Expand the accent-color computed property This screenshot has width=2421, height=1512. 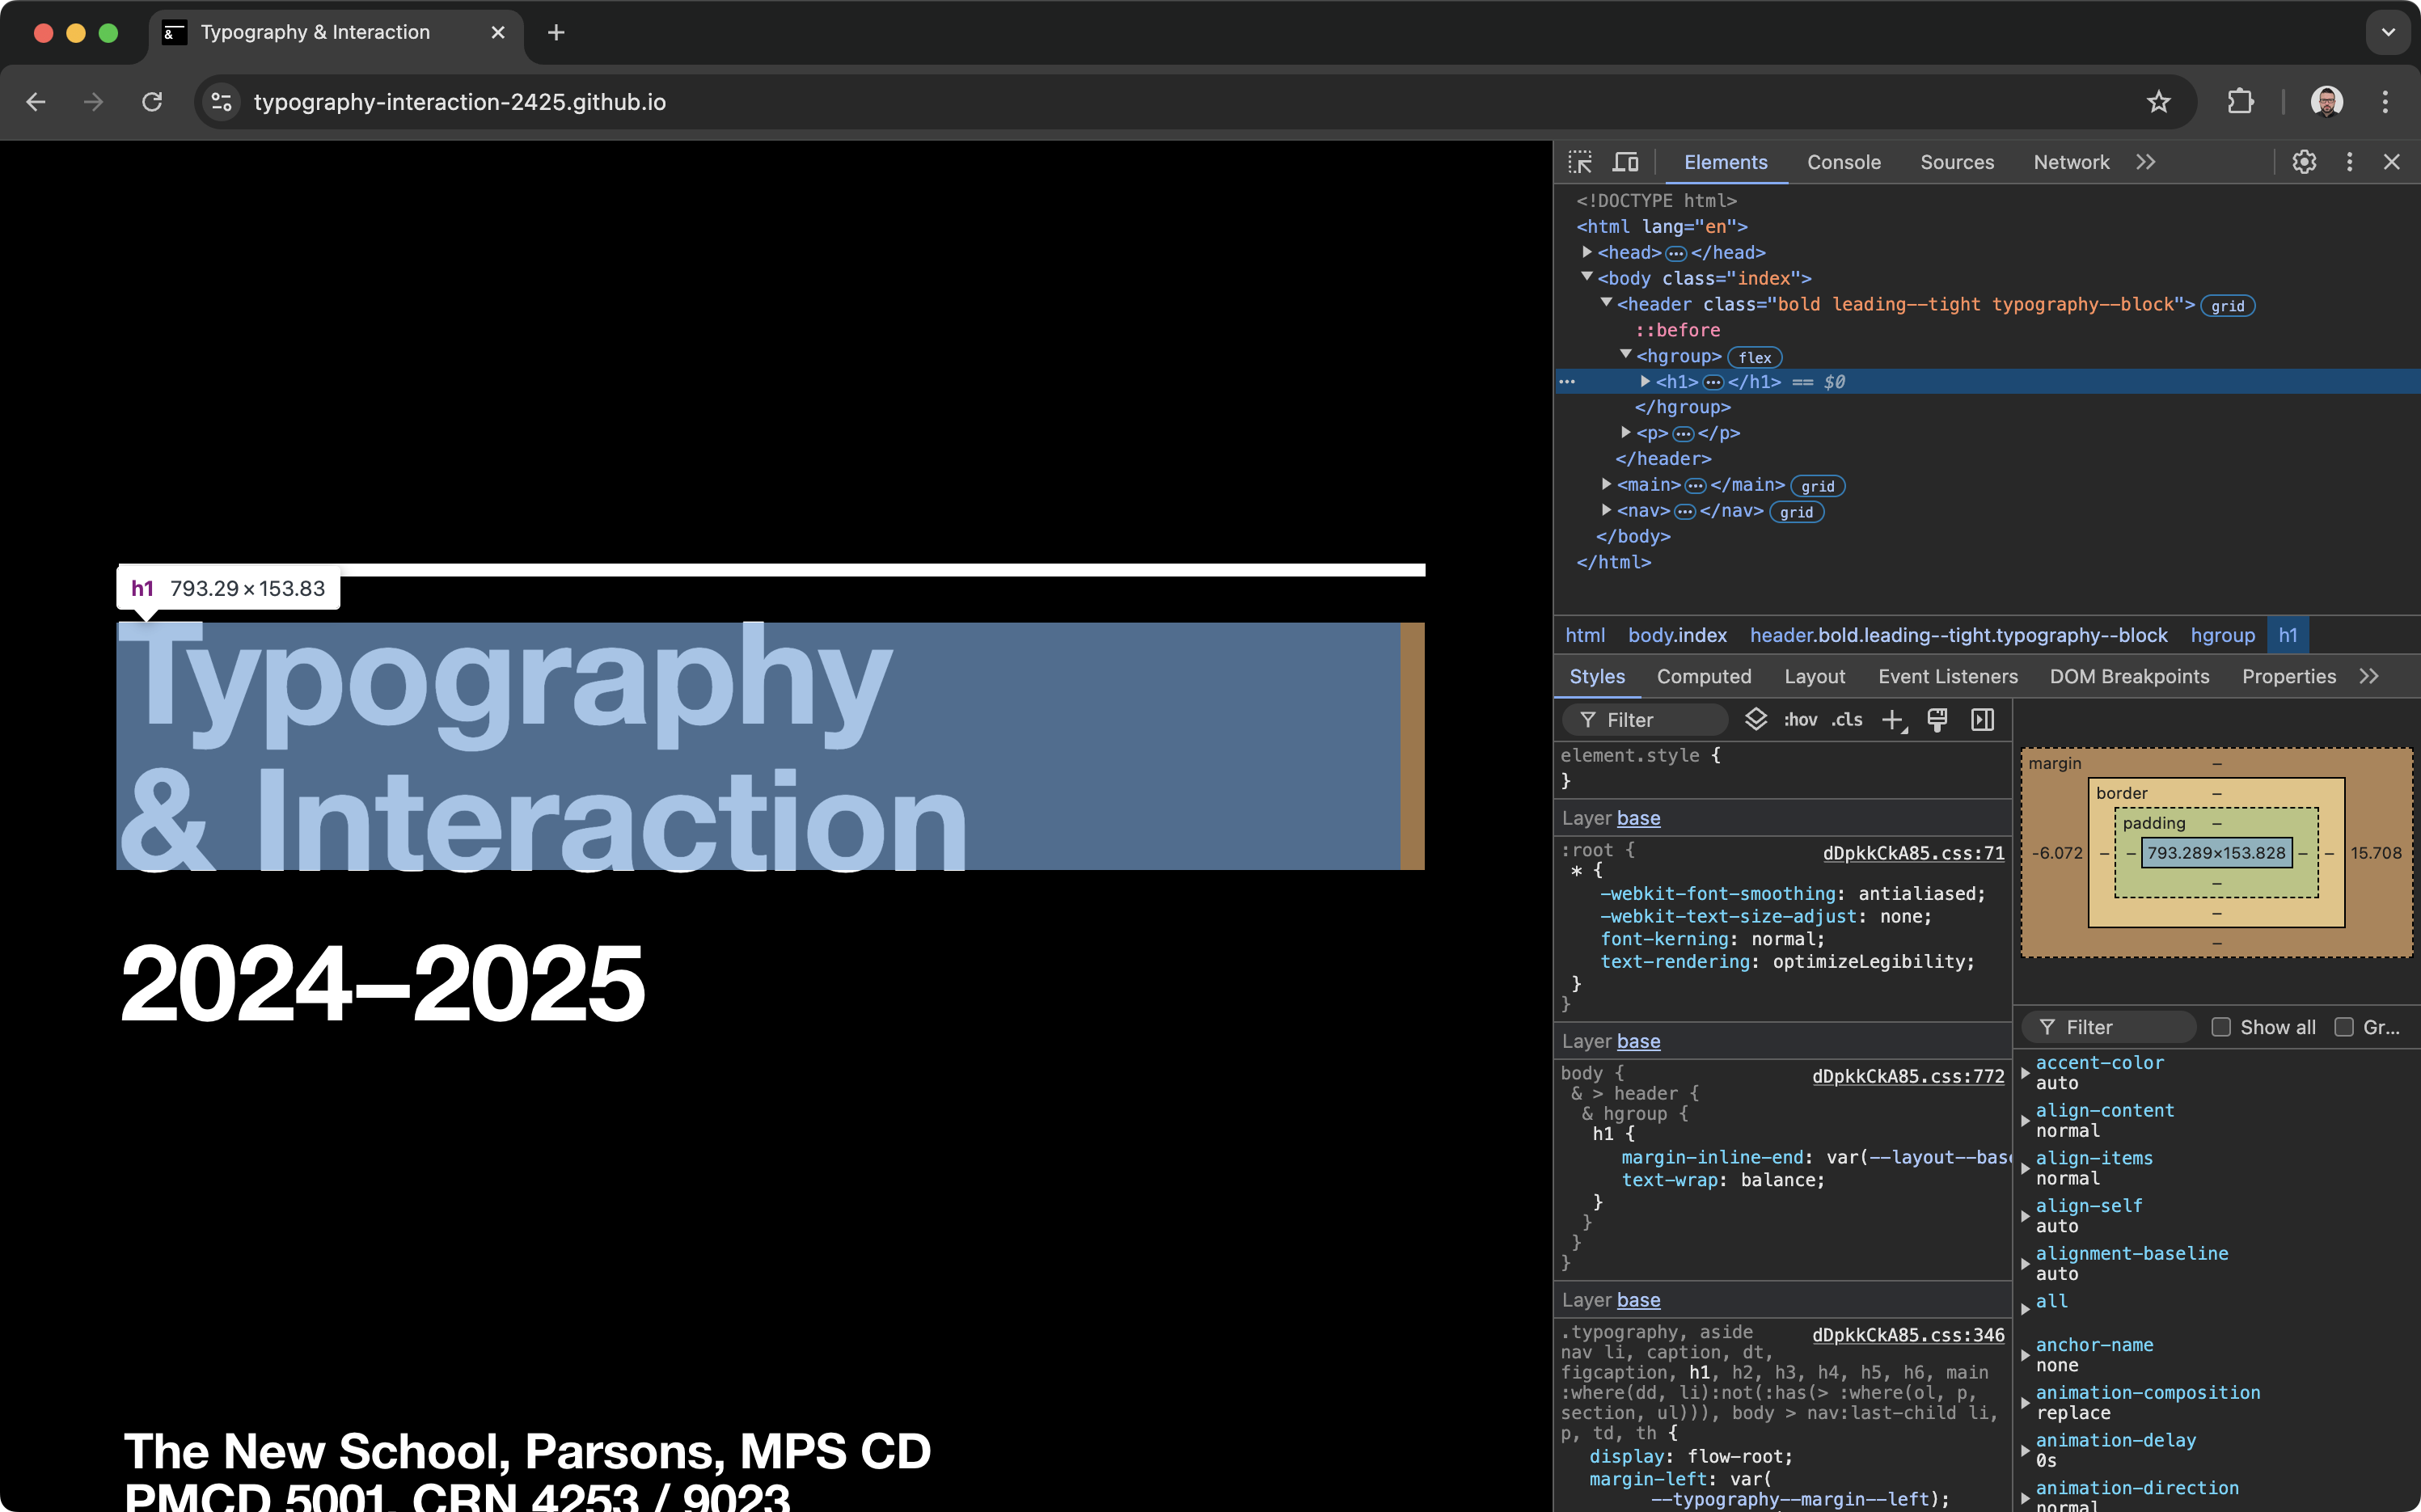[2025, 1073]
